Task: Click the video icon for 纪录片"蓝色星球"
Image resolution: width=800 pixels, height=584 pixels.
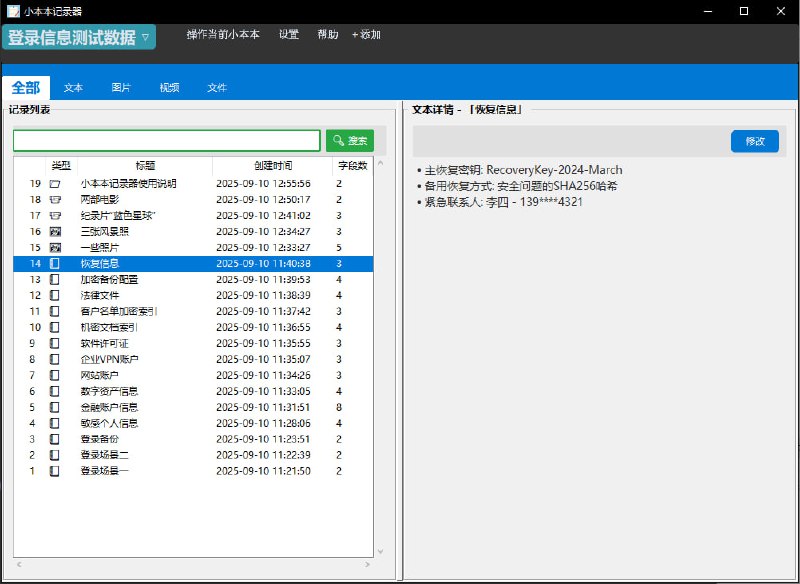Action: [55, 216]
